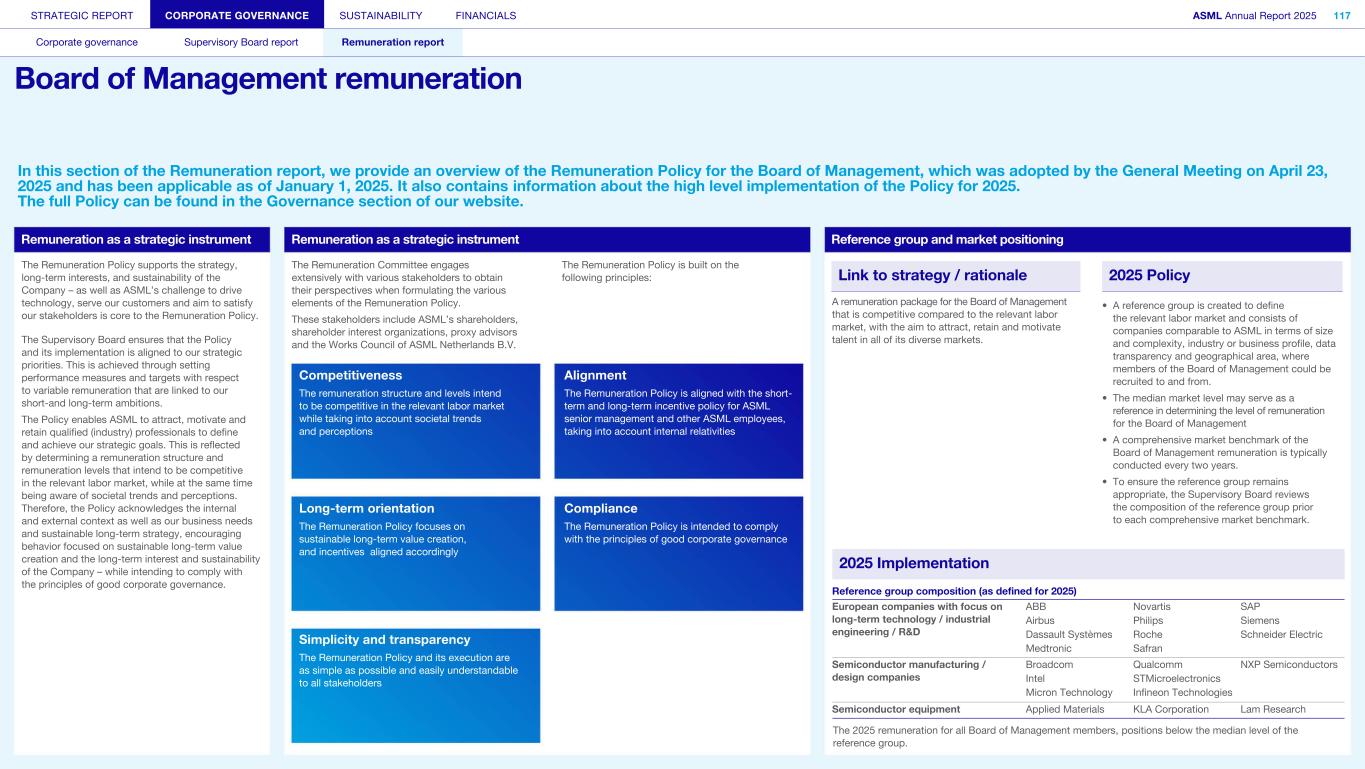
Task: Select the Corporate Governance tab
Action: click(237, 15)
